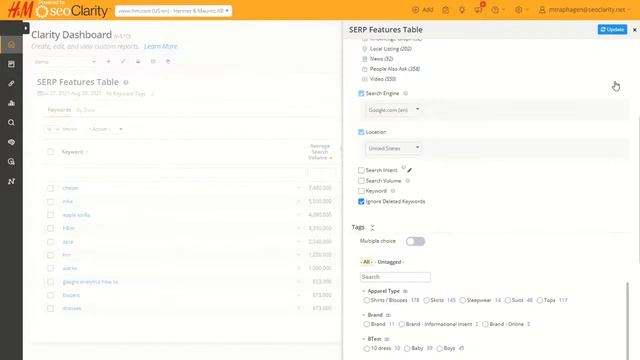The width and height of the screenshot is (640, 360).
Task: Select the Untagged filter
Action: [389, 262]
